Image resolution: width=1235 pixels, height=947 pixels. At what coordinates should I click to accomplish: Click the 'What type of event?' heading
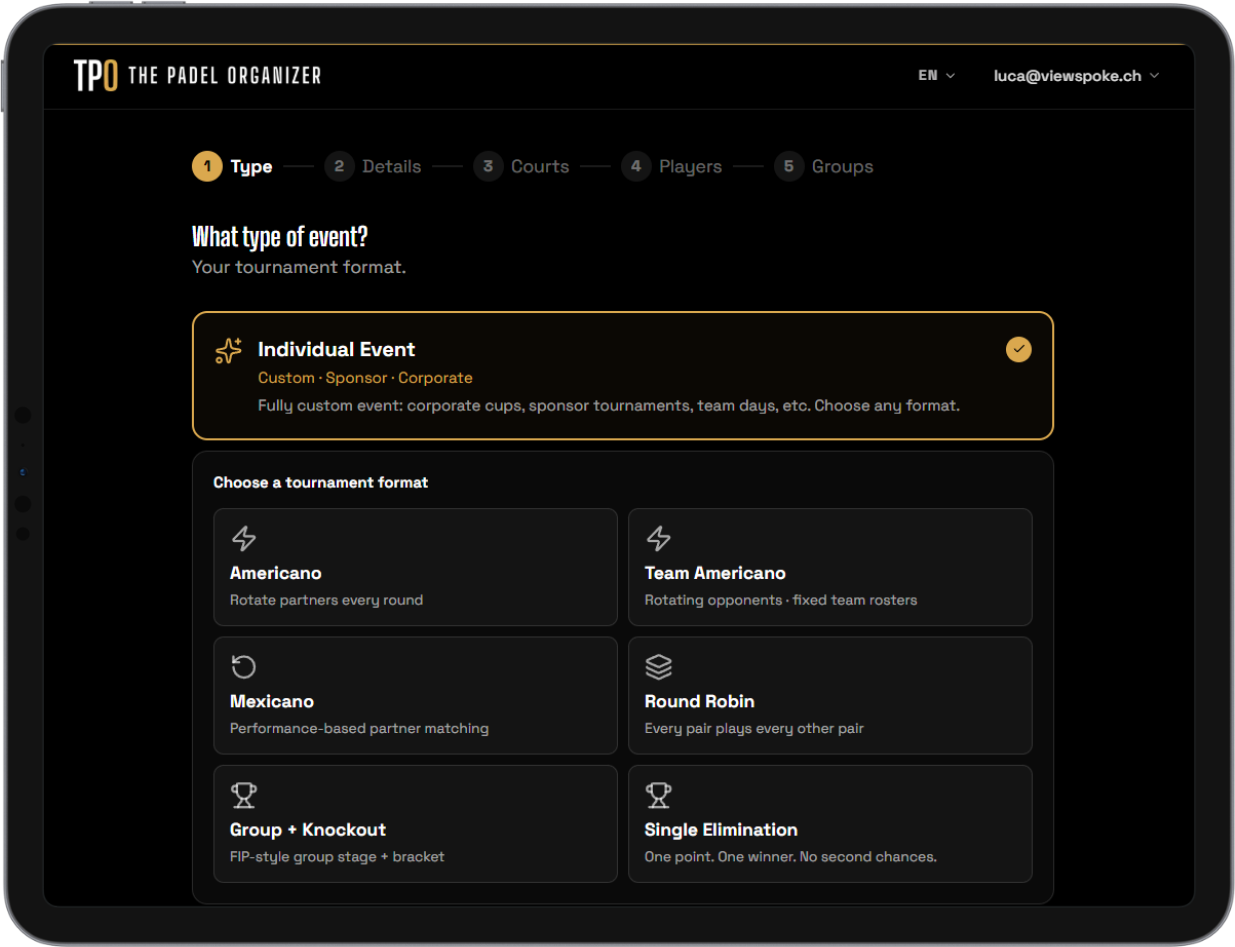(x=280, y=237)
